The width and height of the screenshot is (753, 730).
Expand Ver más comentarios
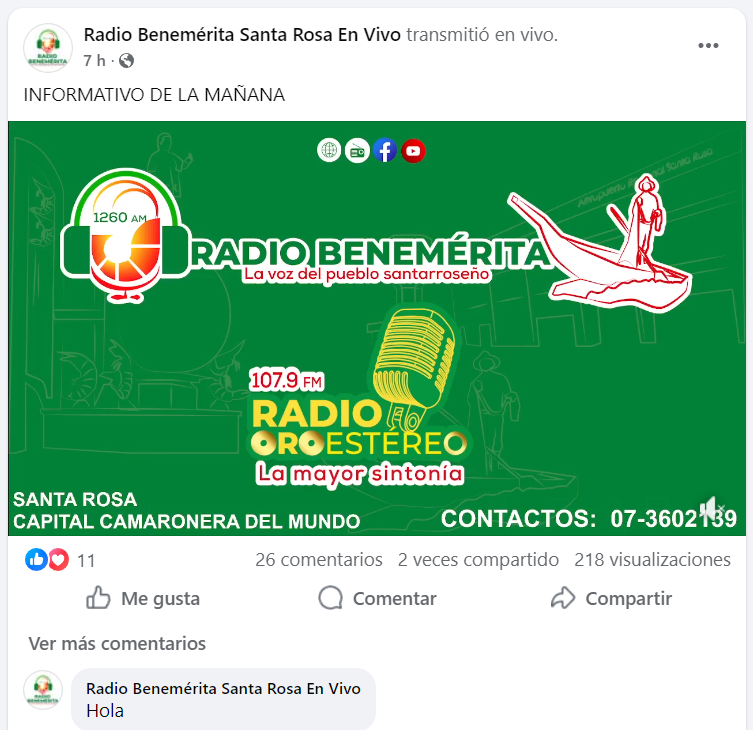(117, 644)
